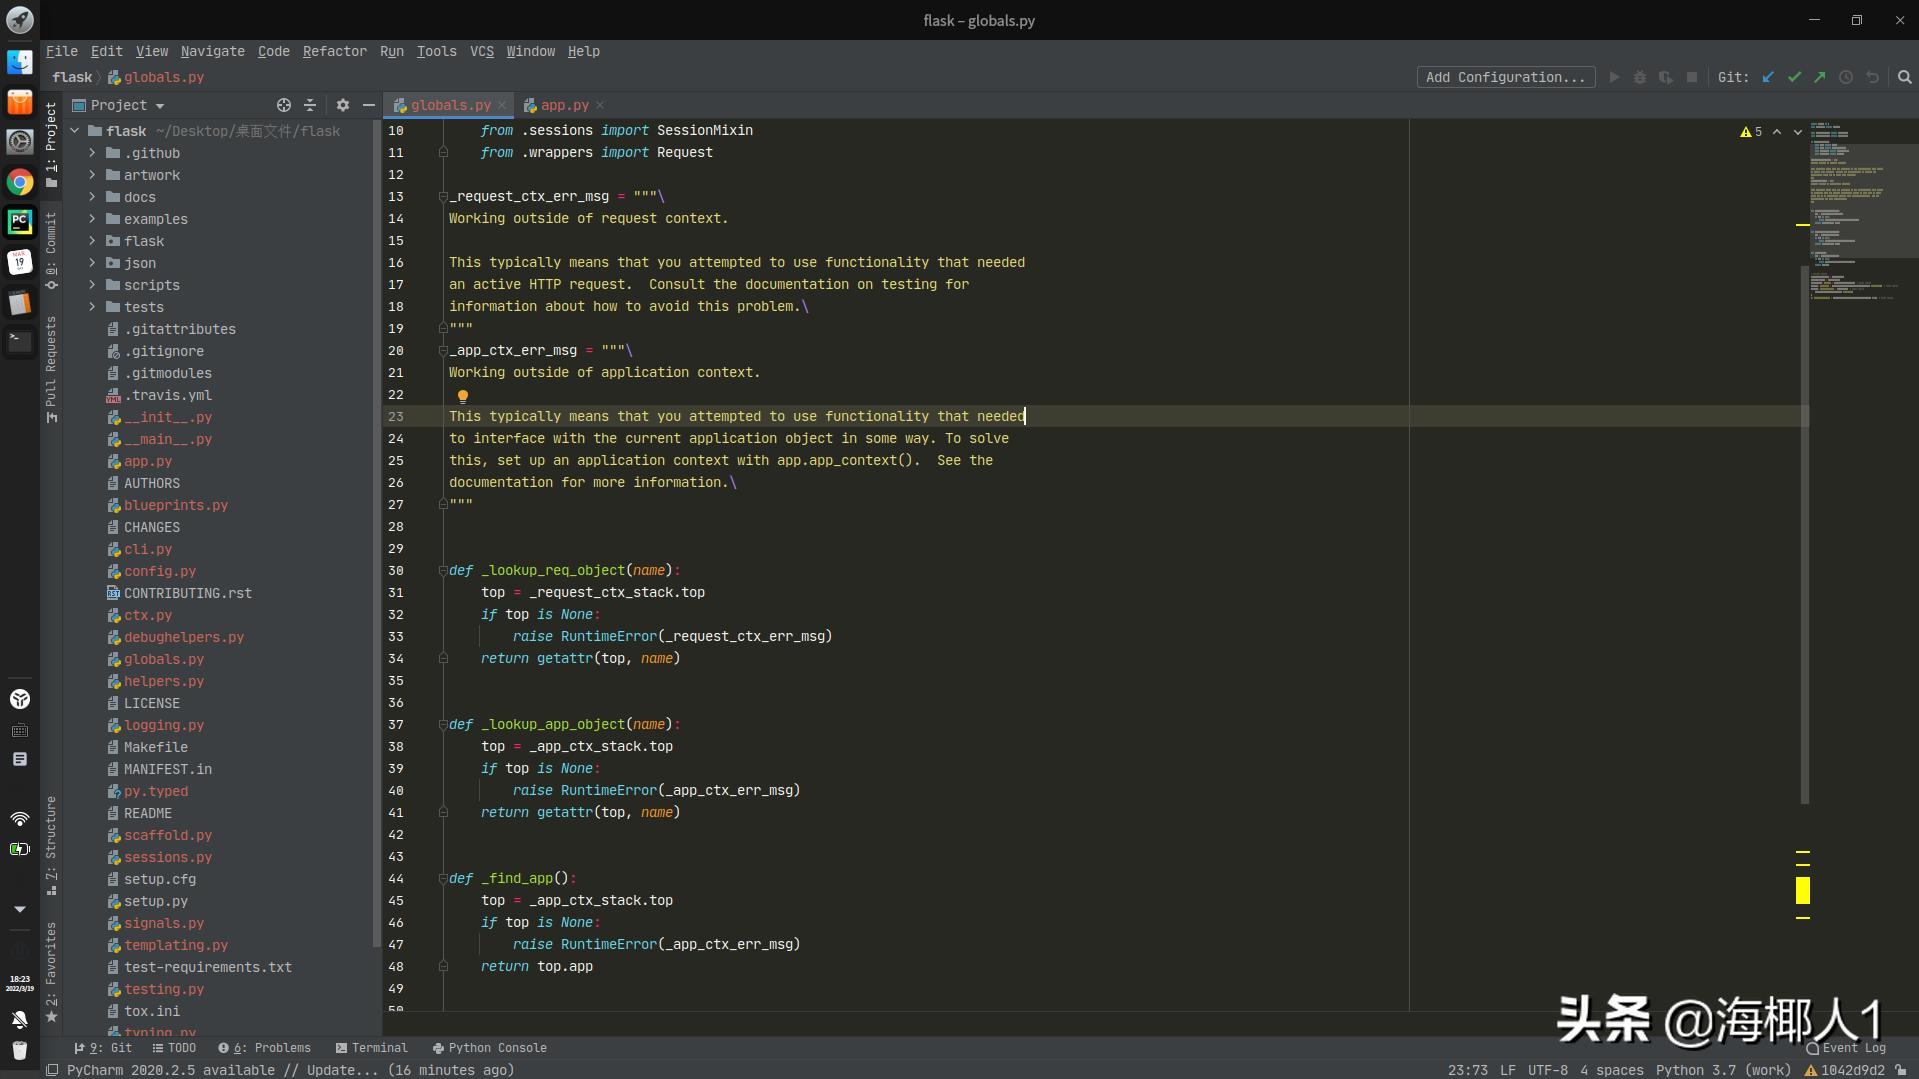Screen dimensions: 1919x1079
Task: Expand the artwork folder in the project tree
Action: pyautogui.click(x=92, y=175)
